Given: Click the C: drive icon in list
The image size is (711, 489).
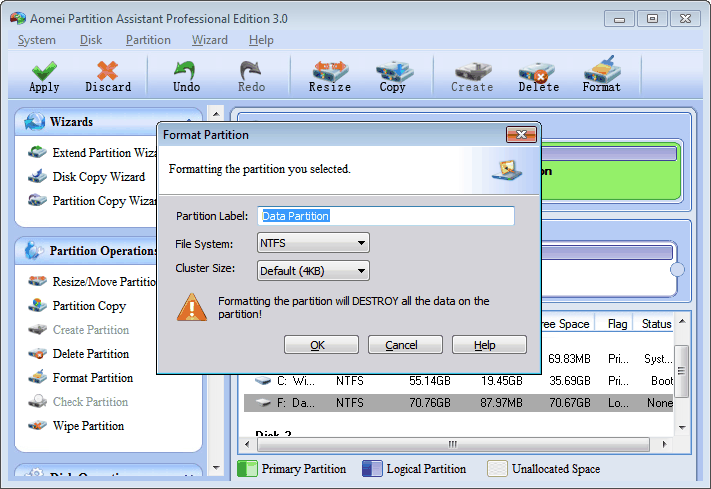Looking at the screenshot, I should coord(263,381).
